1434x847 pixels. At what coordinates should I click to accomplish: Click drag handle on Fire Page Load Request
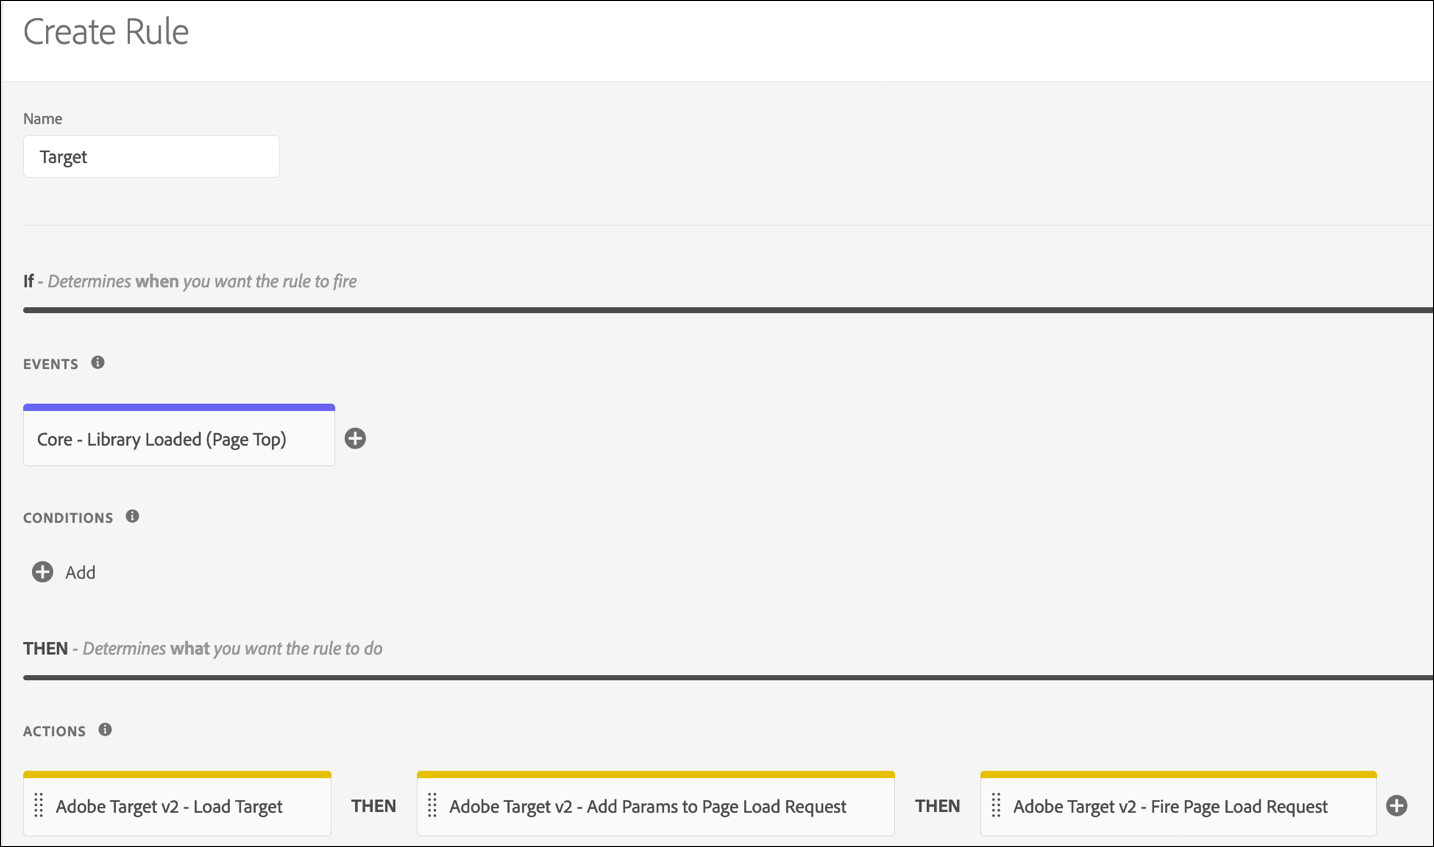[996, 806]
